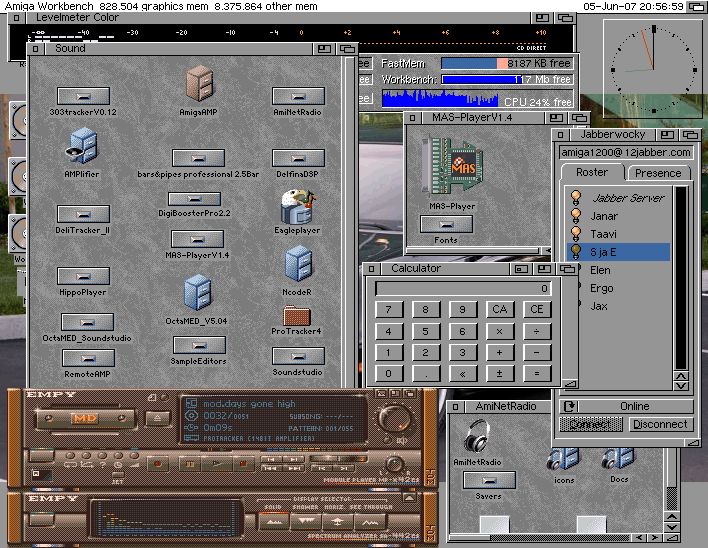The width and height of the screenshot is (708, 548).
Task: Select the Horiz display mode
Action: 337,522
